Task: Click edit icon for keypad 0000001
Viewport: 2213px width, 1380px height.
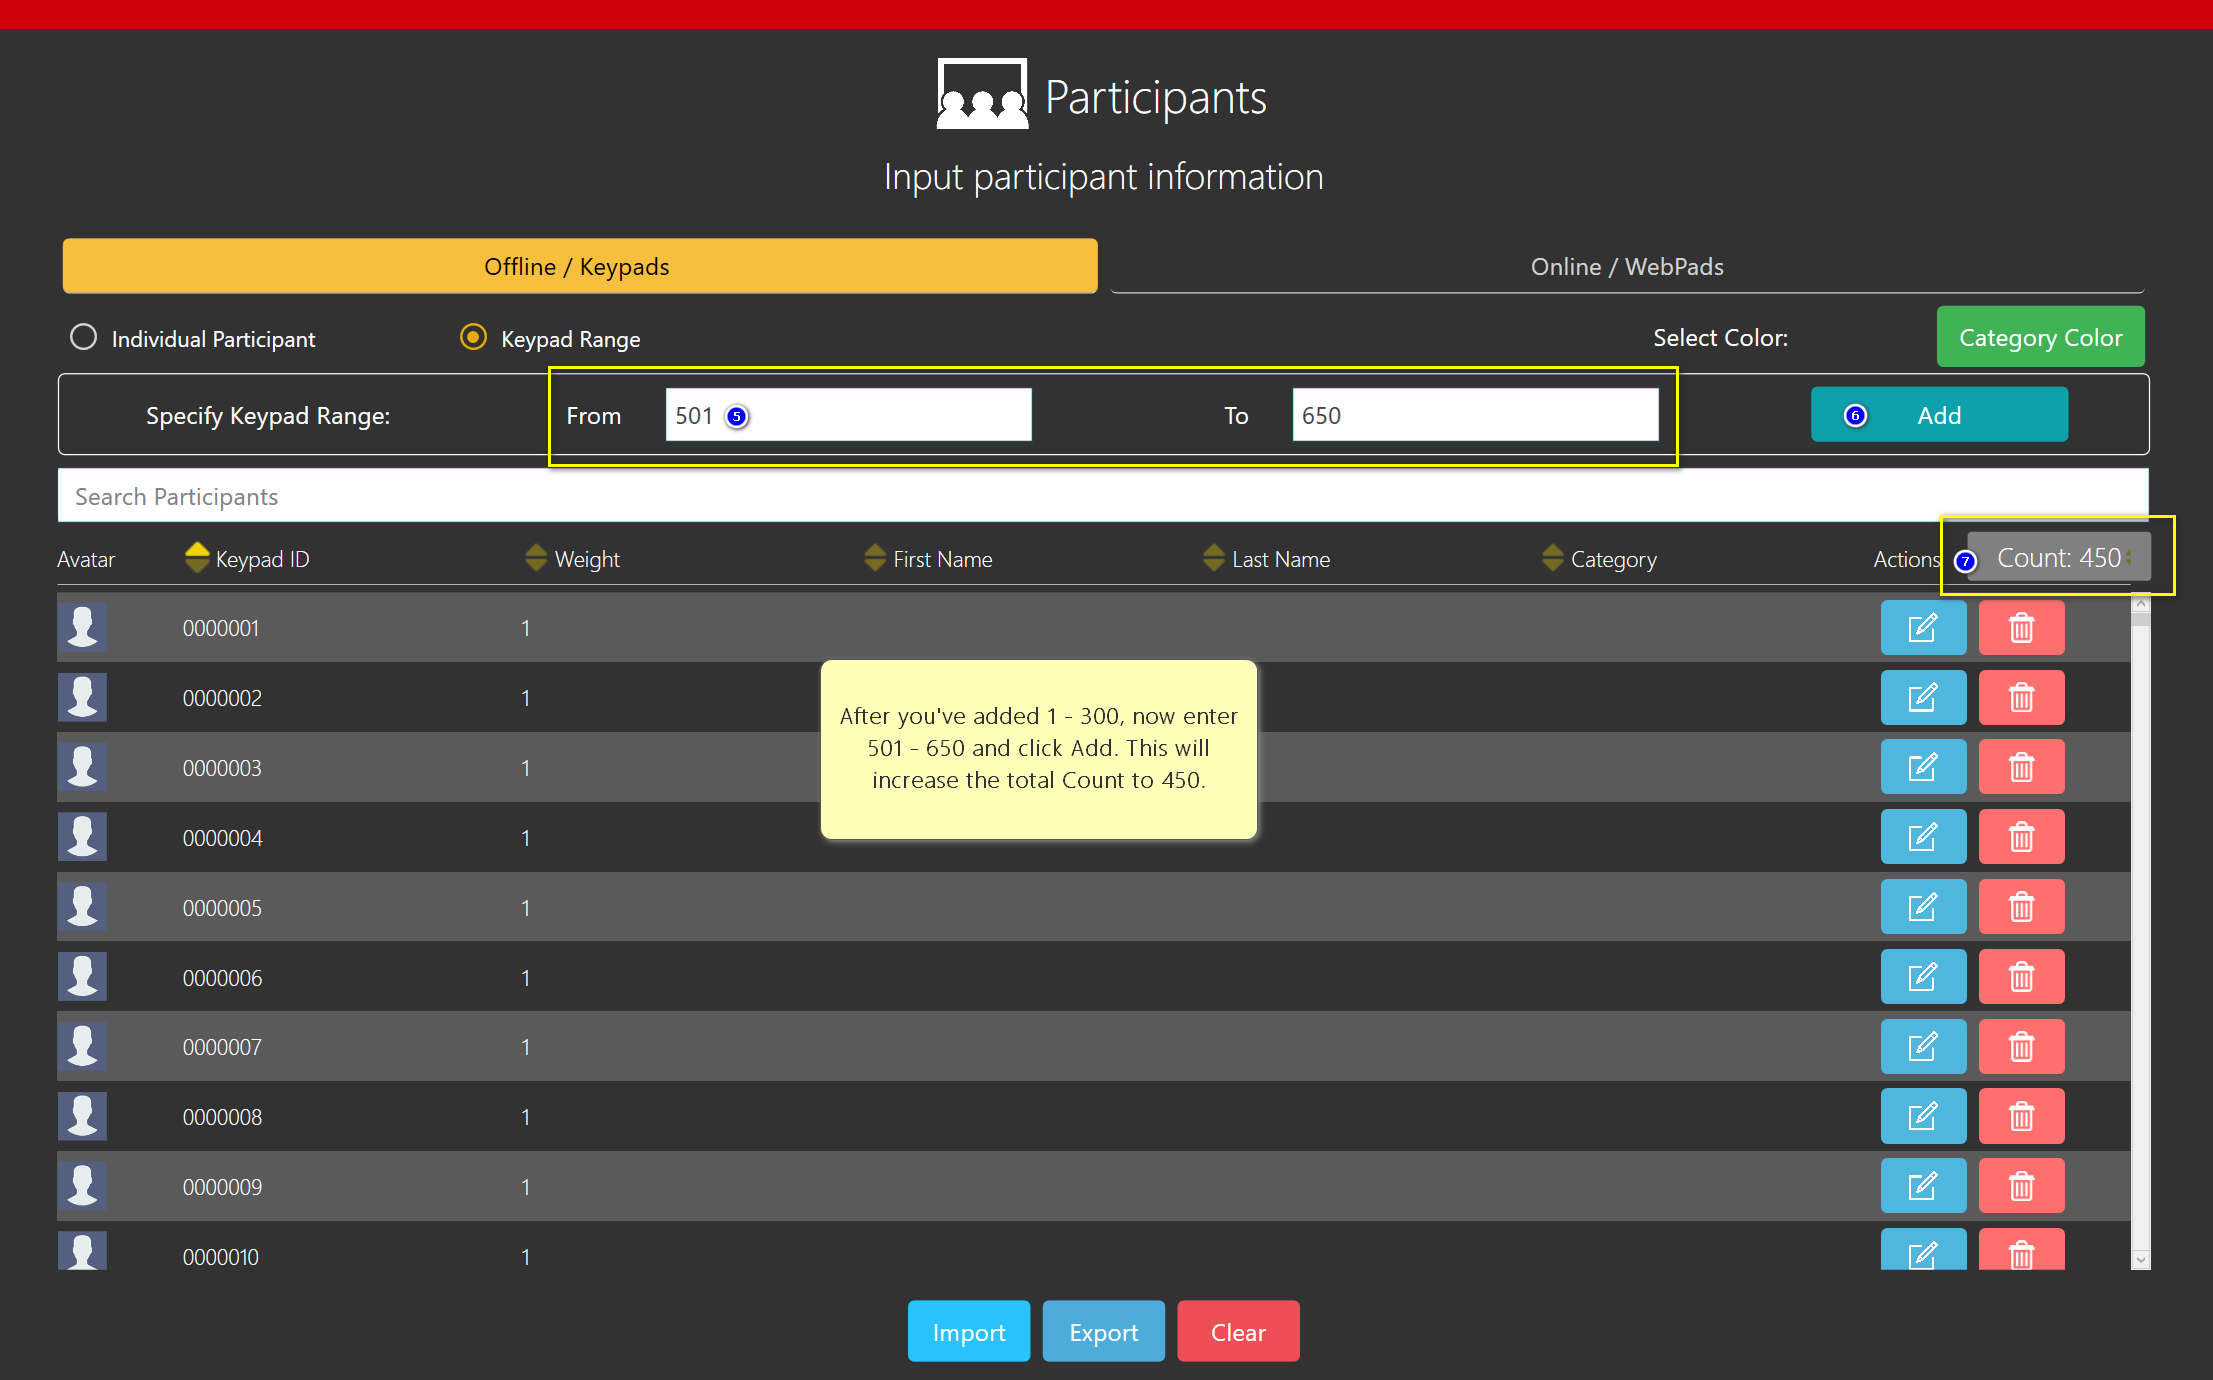Action: [x=1922, y=628]
